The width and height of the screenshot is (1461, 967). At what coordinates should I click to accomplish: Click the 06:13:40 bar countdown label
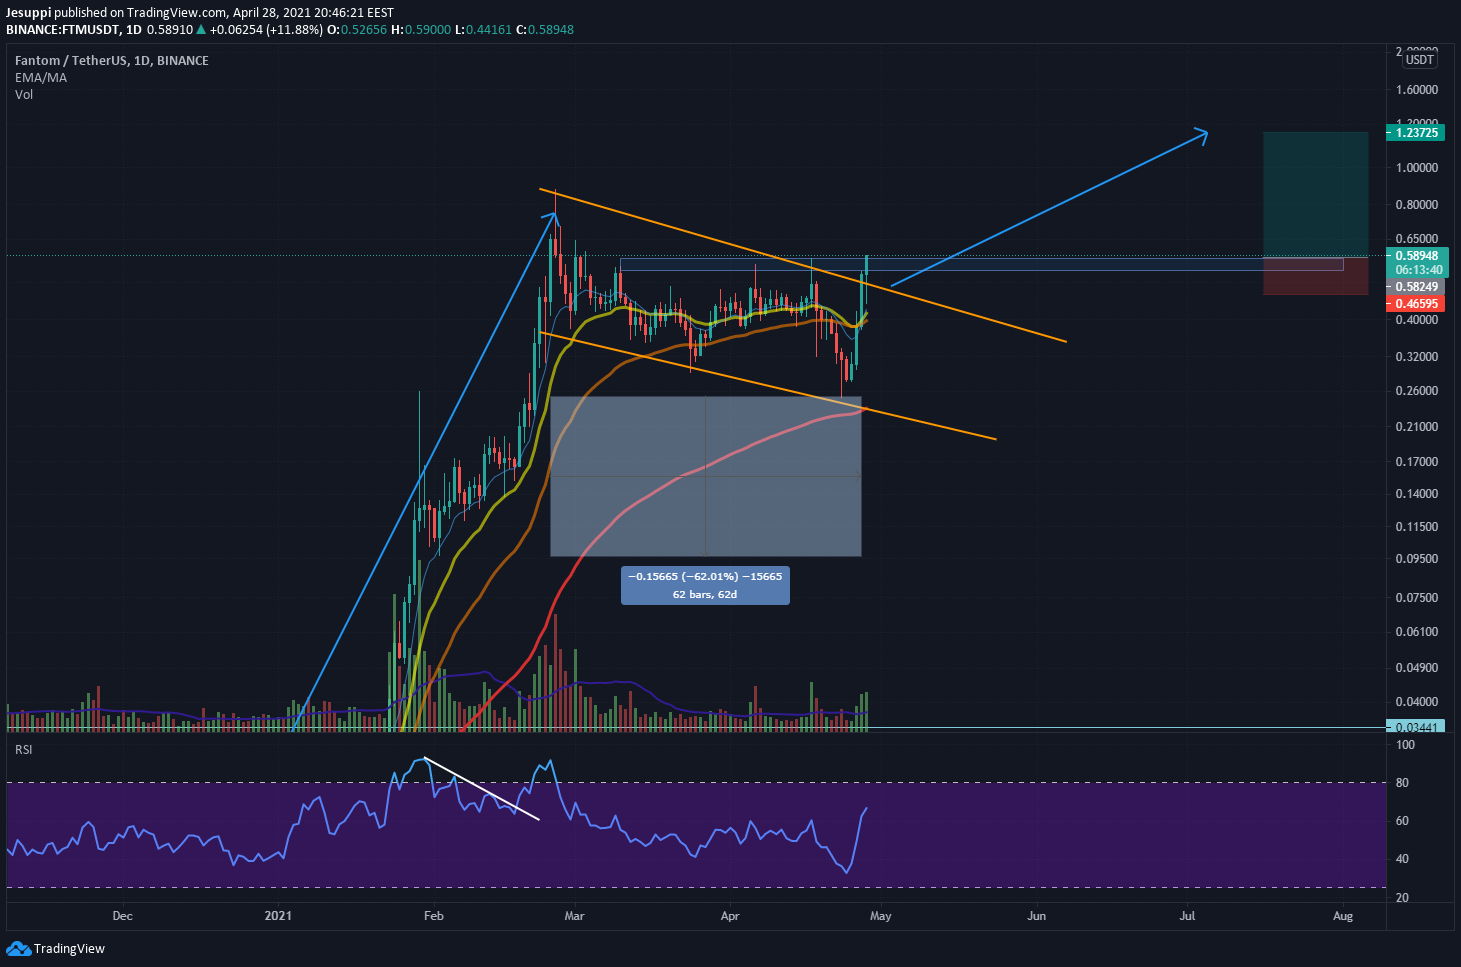coord(1416,270)
